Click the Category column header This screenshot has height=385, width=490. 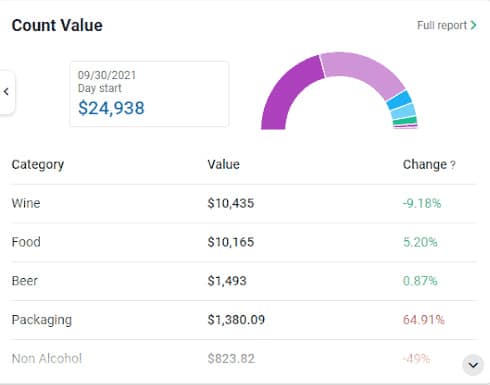pos(38,165)
